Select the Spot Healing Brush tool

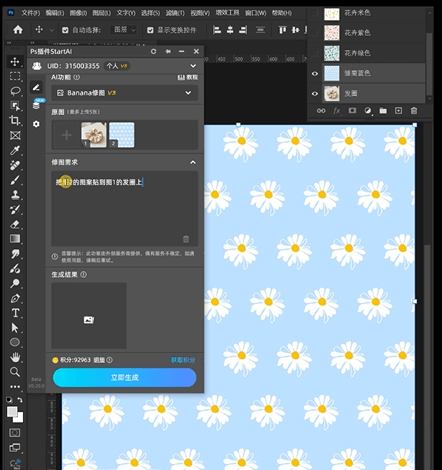(x=15, y=165)
